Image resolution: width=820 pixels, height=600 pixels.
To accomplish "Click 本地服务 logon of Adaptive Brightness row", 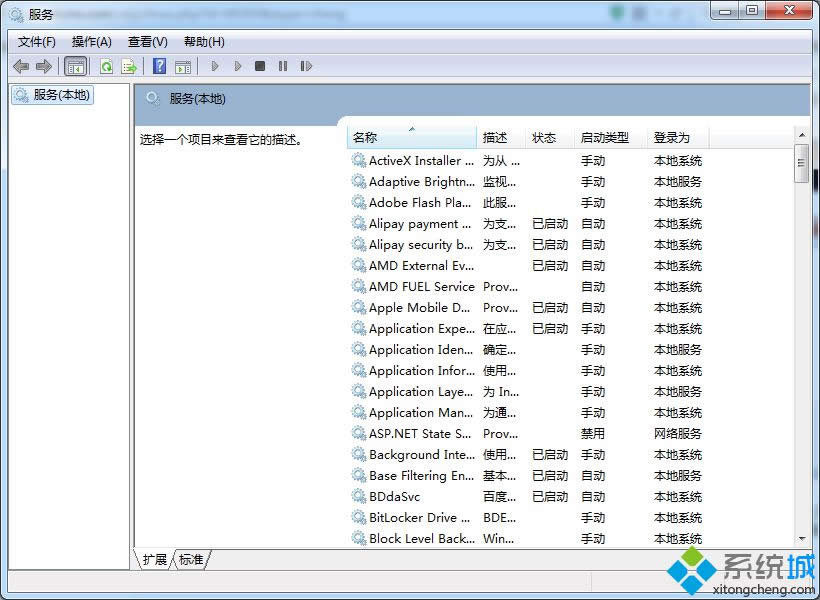I will [x=678, y=181].
